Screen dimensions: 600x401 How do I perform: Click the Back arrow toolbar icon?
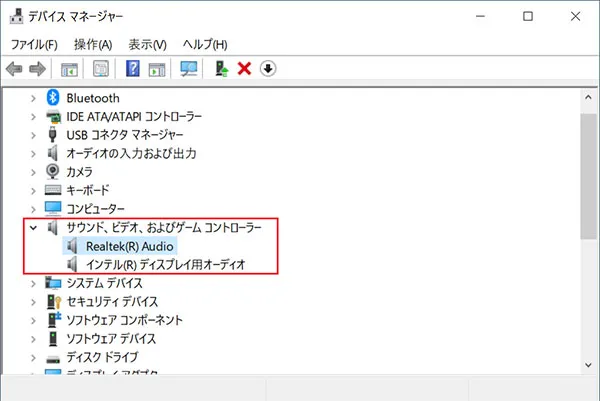14,69
